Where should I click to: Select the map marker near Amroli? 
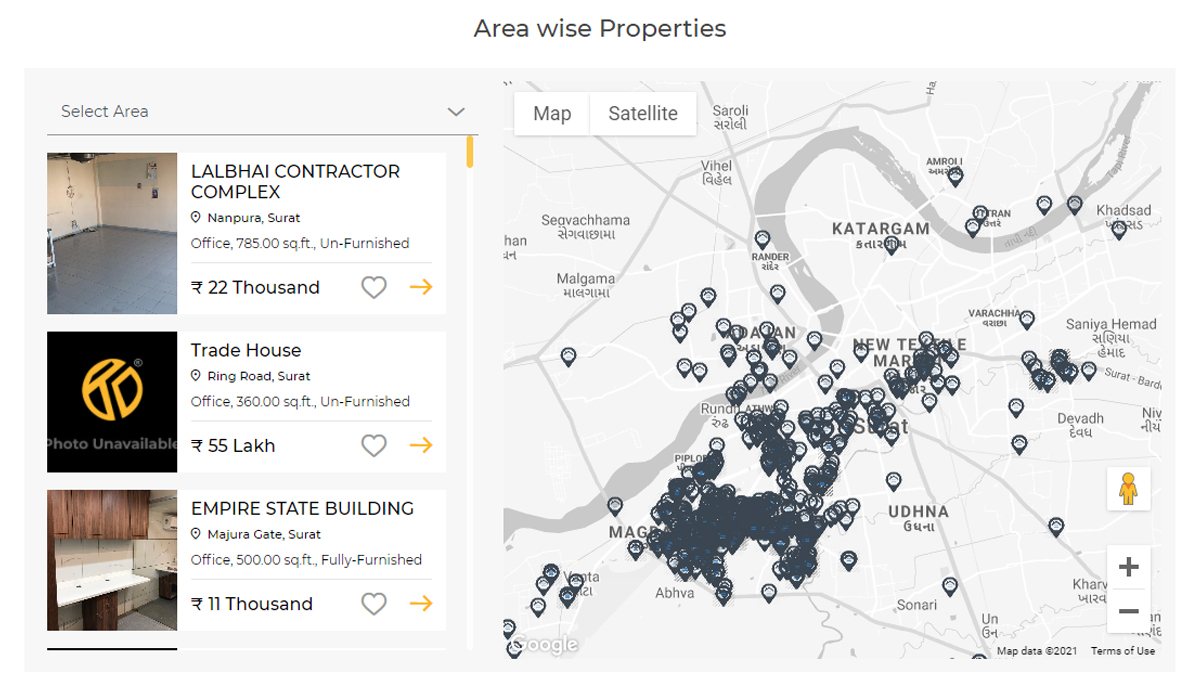pos(955,176)
